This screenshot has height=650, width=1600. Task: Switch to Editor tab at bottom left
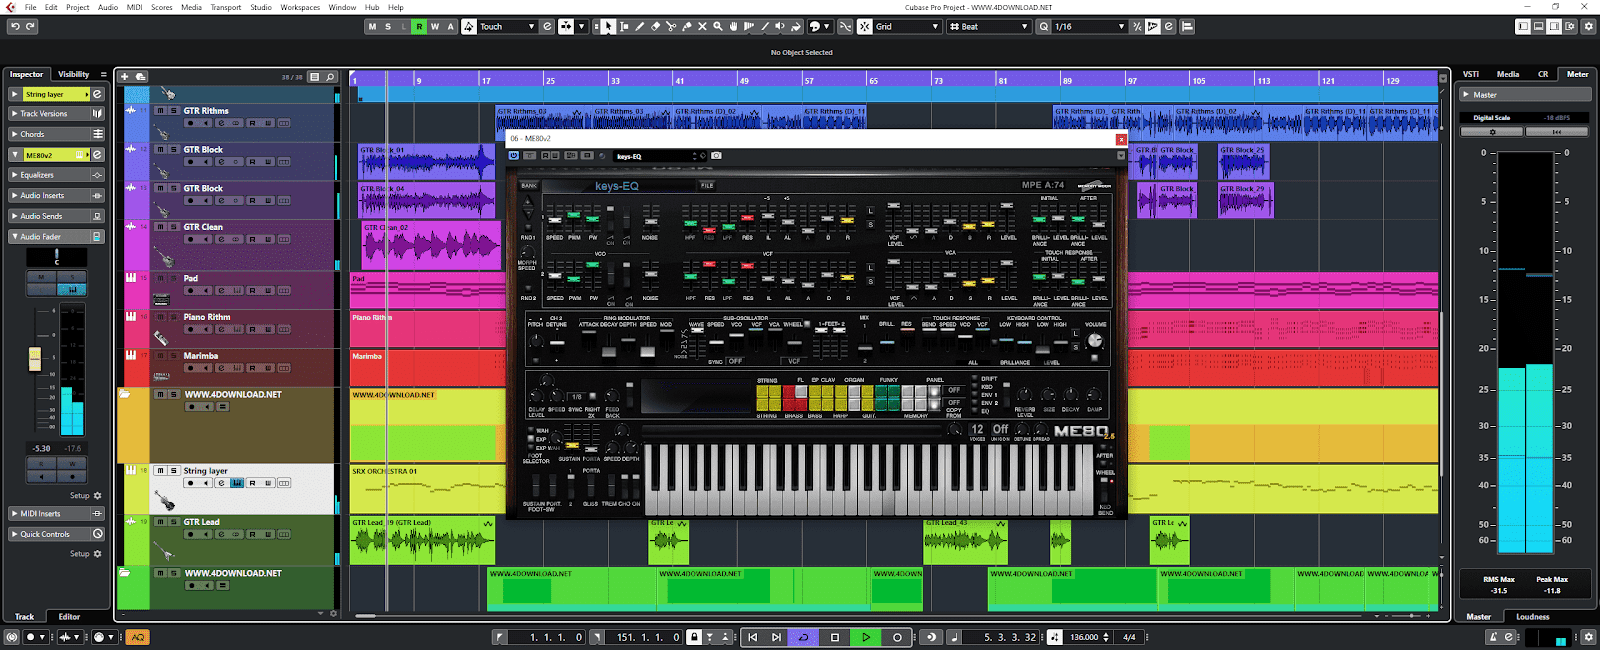pos(69,617)
